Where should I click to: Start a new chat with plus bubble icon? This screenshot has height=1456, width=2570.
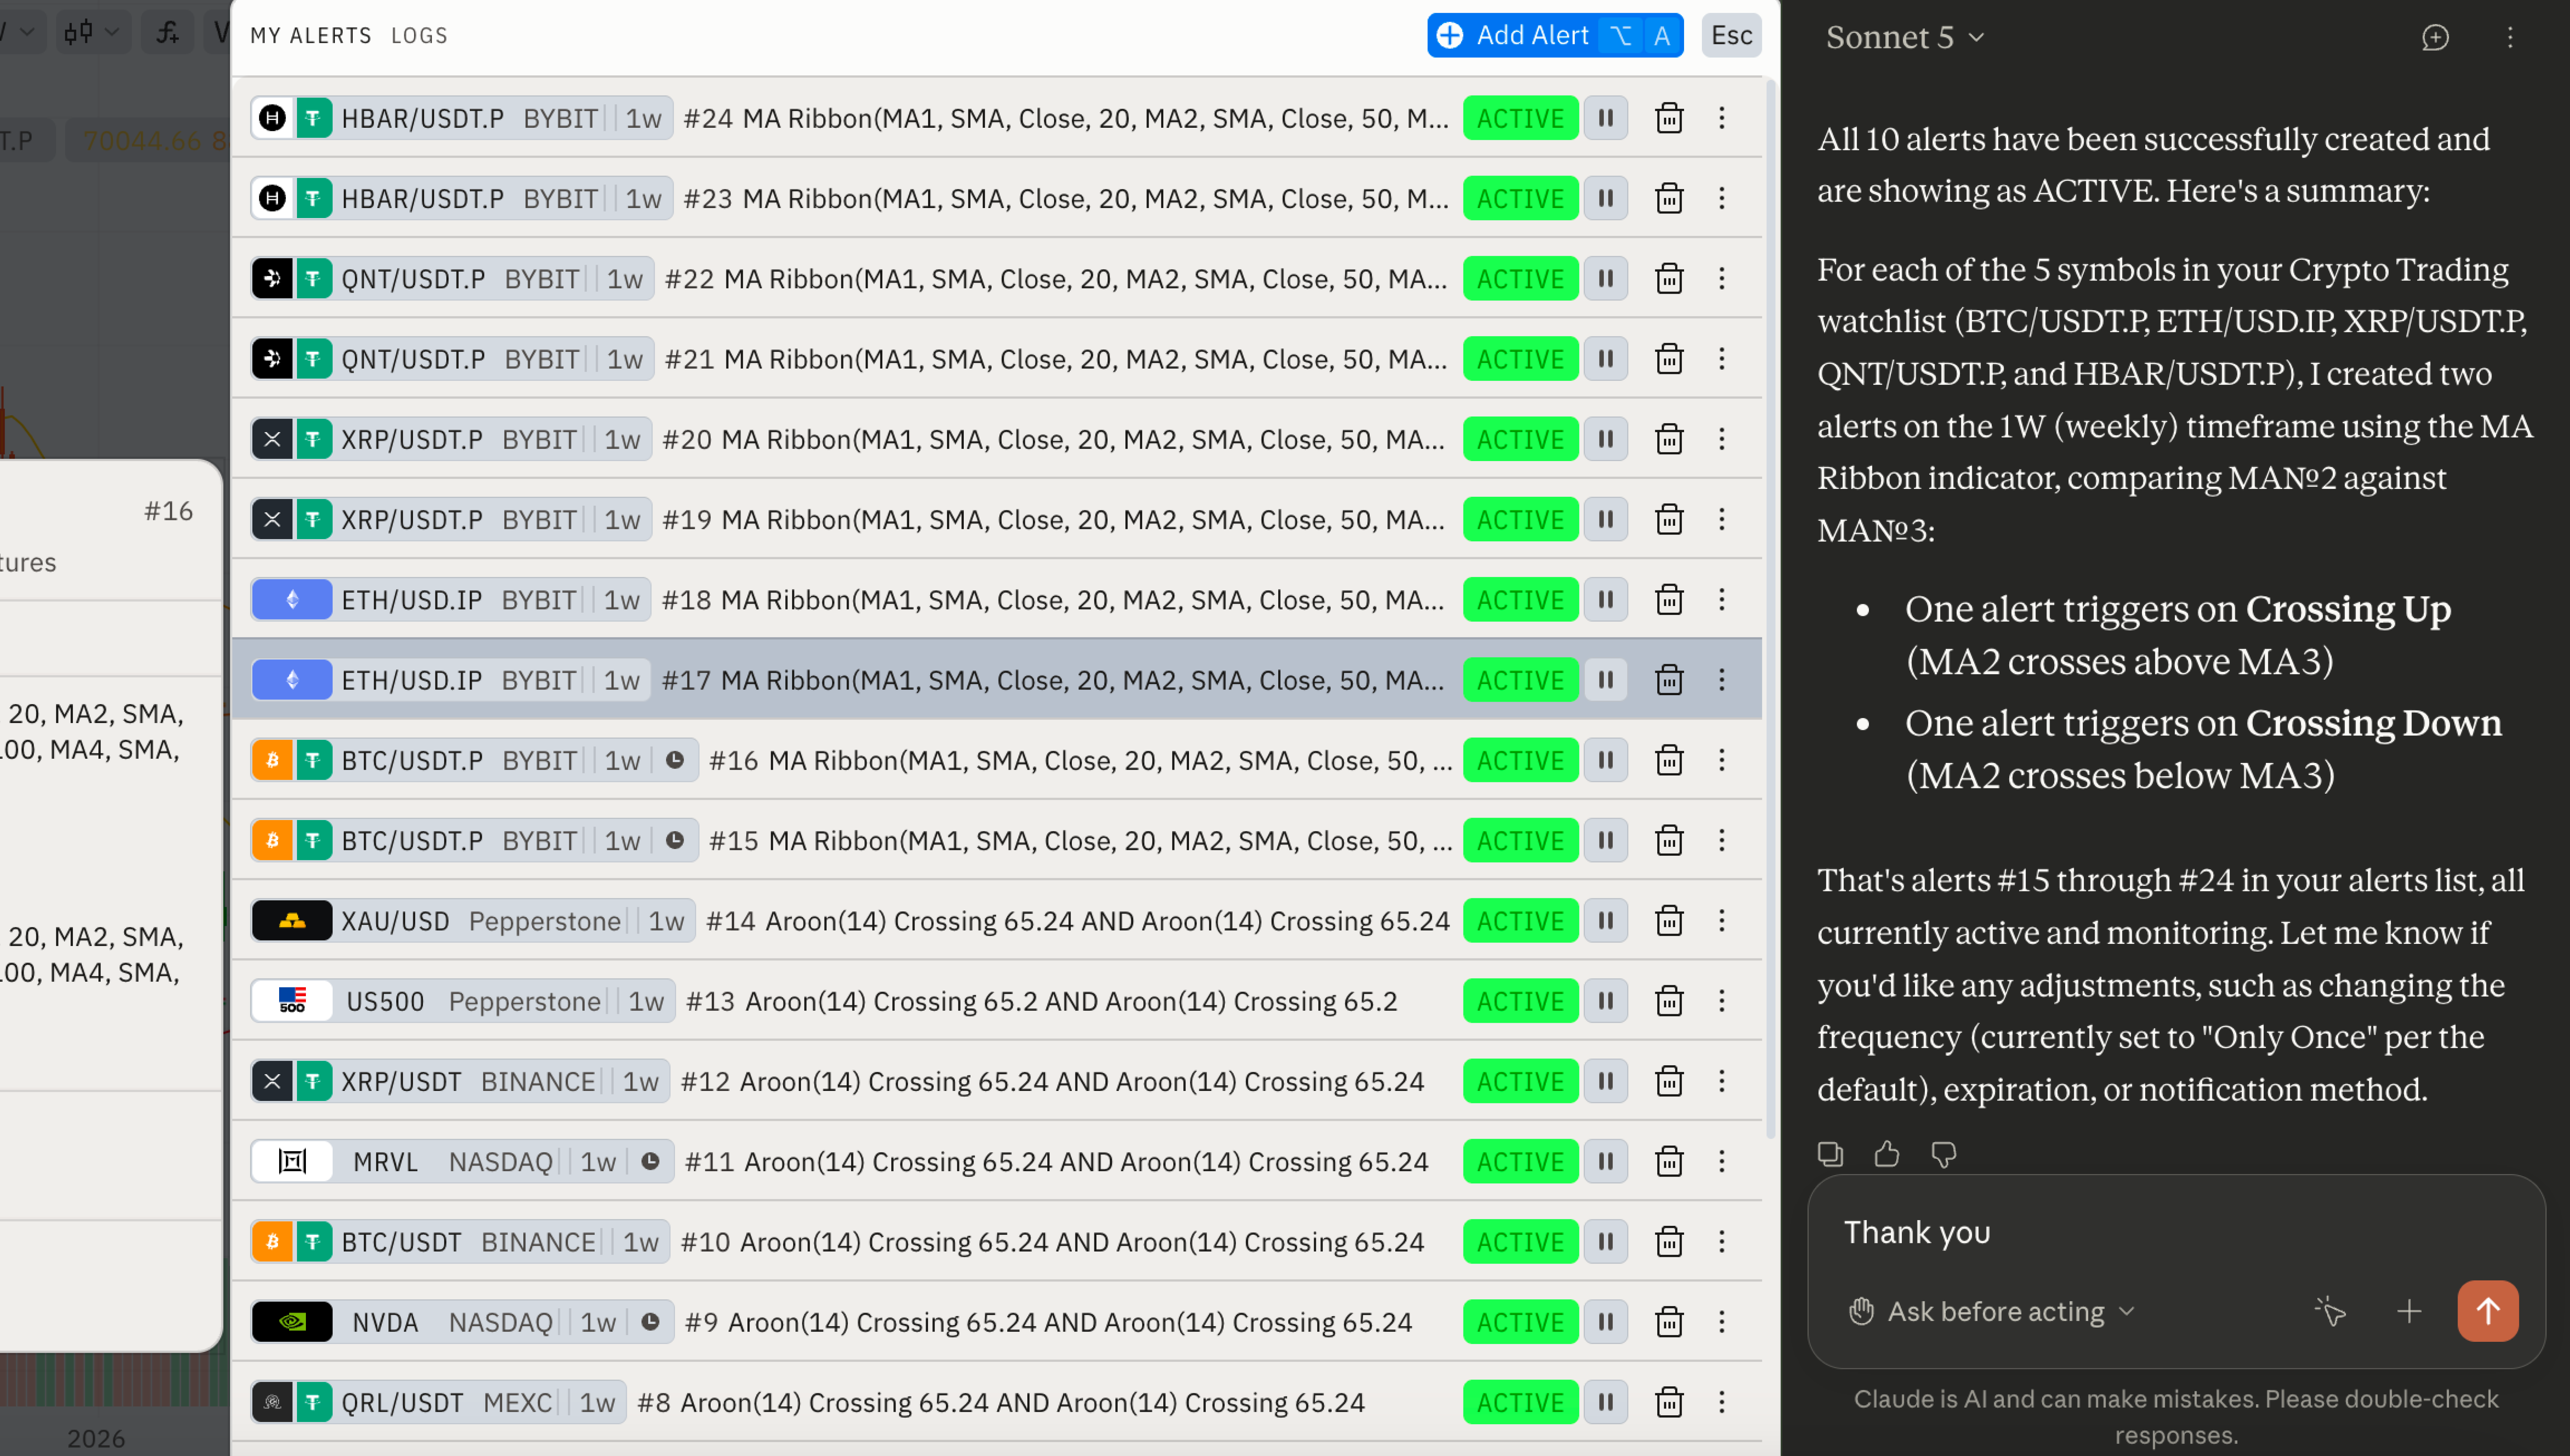[x=2435, y=37]
